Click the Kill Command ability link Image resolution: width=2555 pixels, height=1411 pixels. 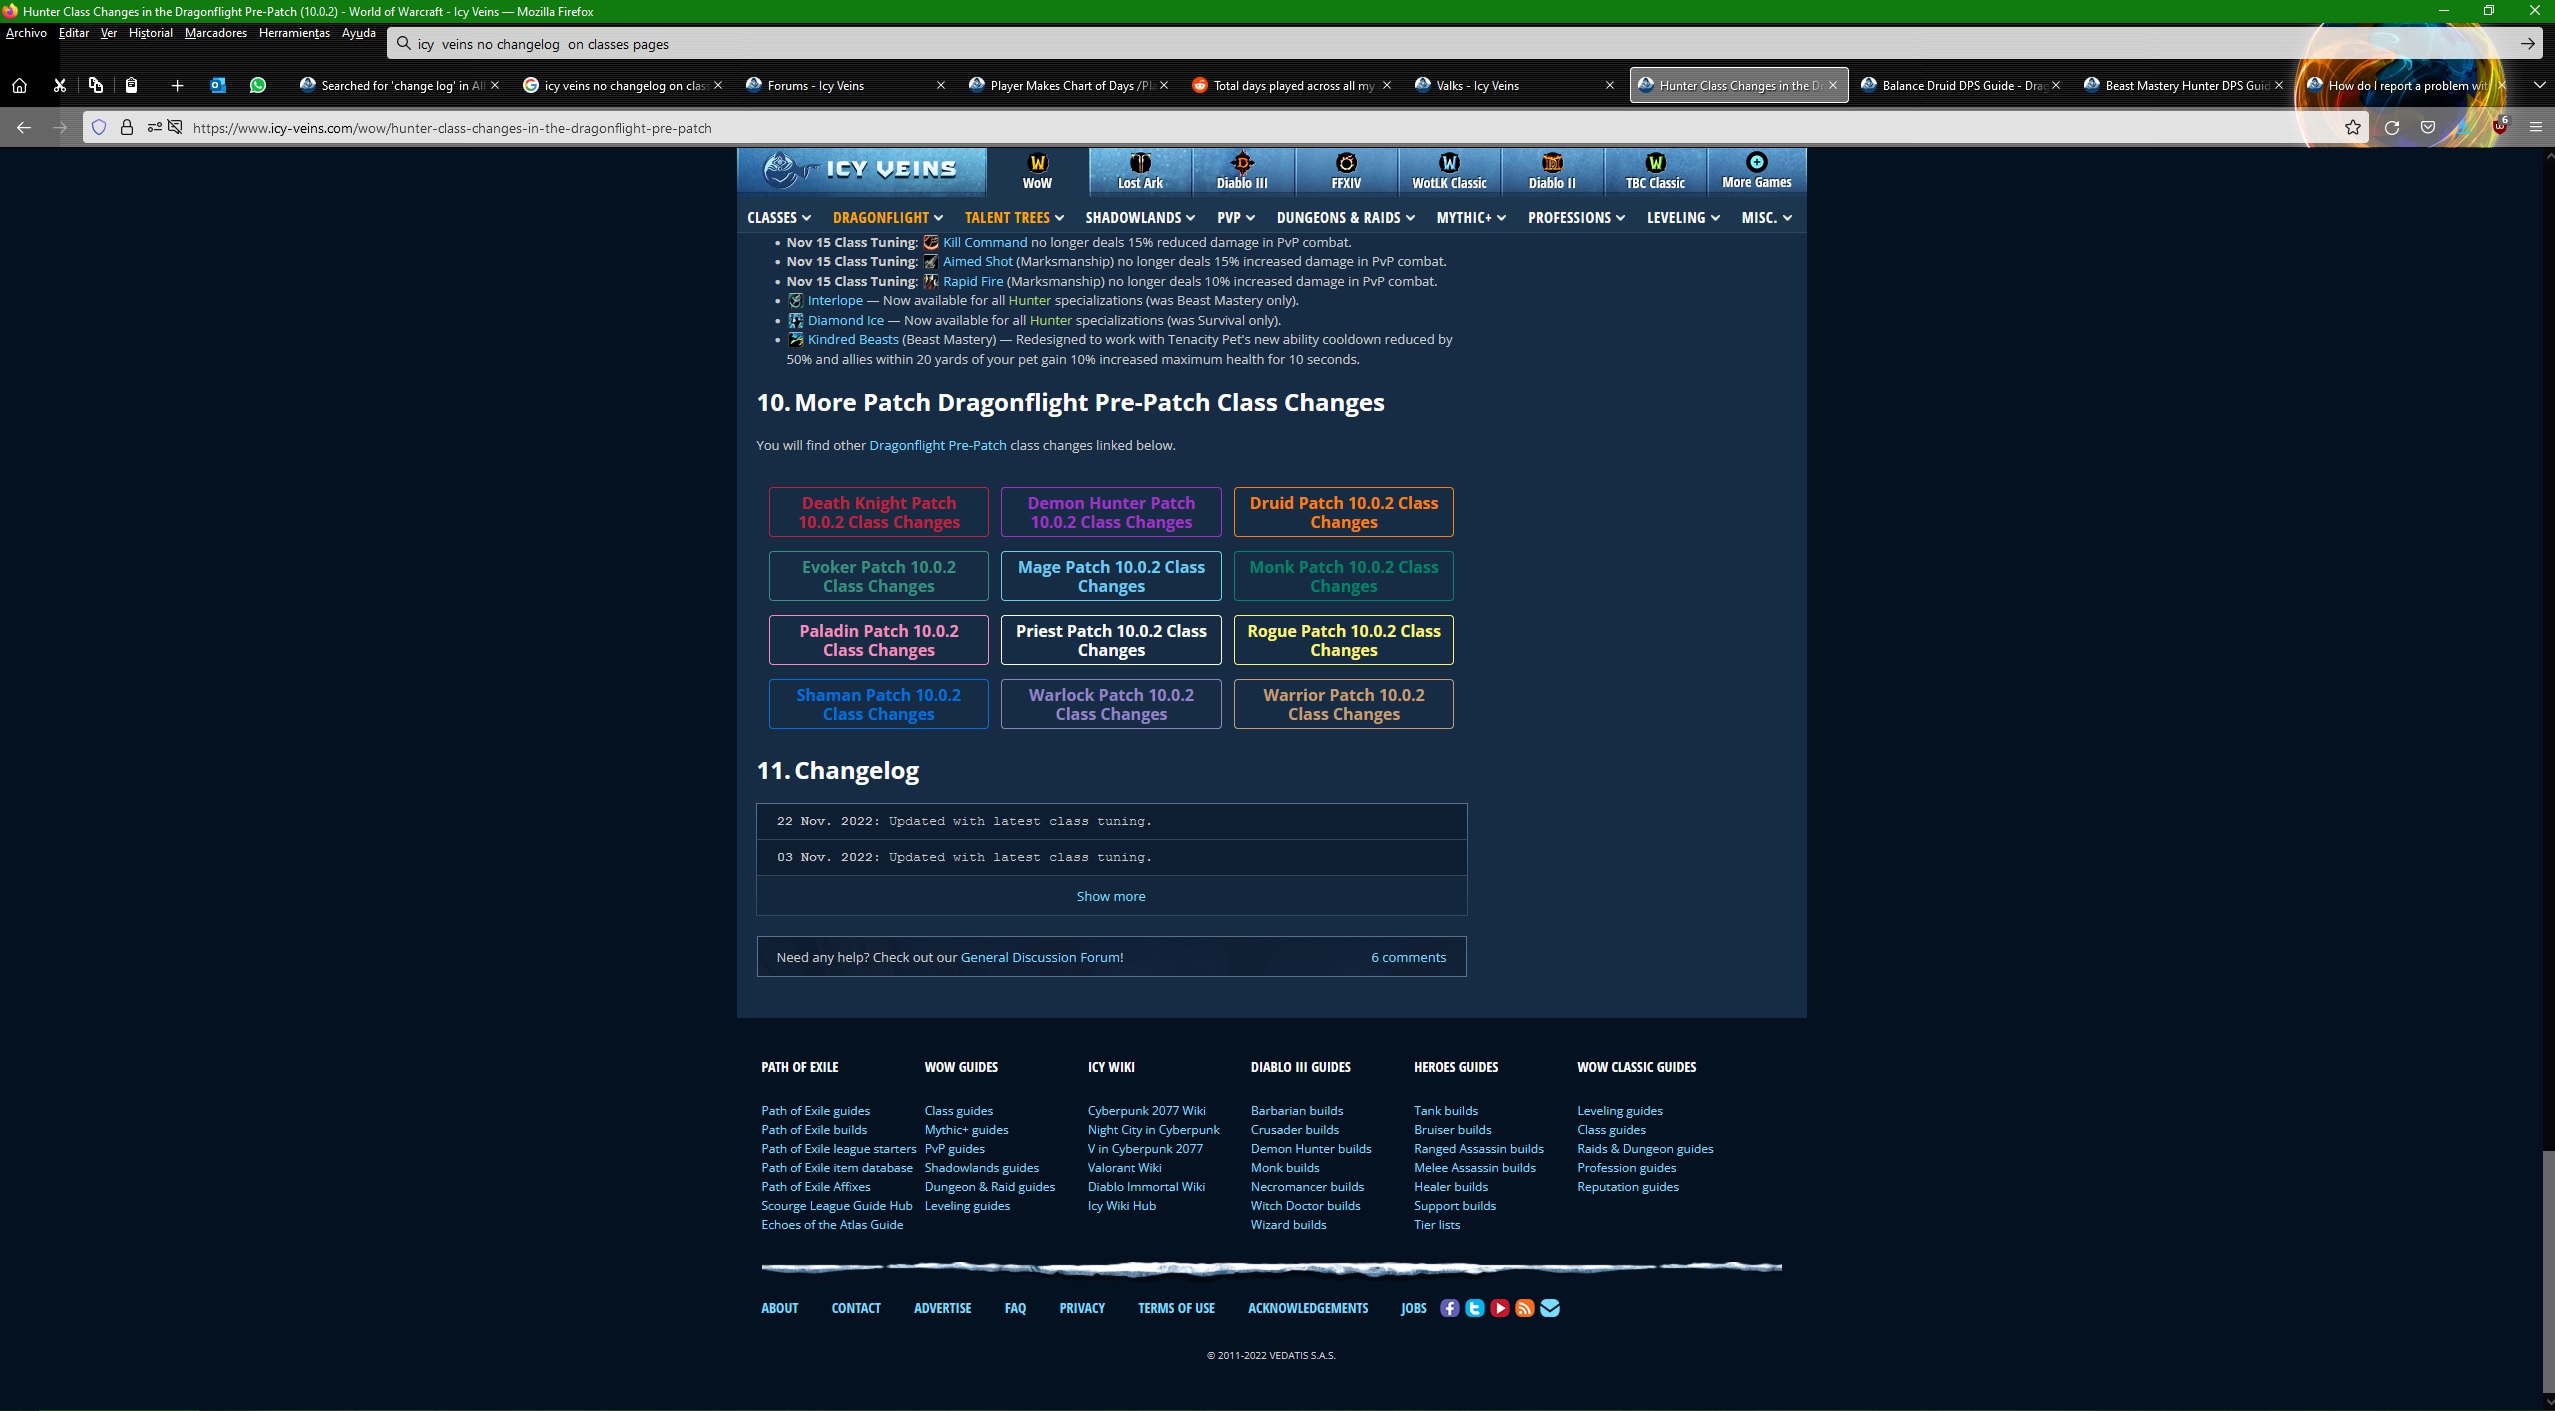tap(984, 242)
